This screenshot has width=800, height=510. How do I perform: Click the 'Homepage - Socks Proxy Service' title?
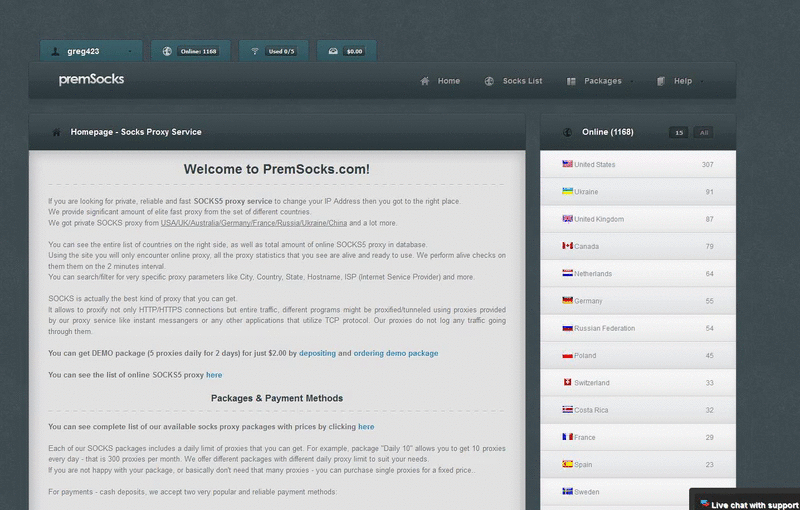[136, 132]
